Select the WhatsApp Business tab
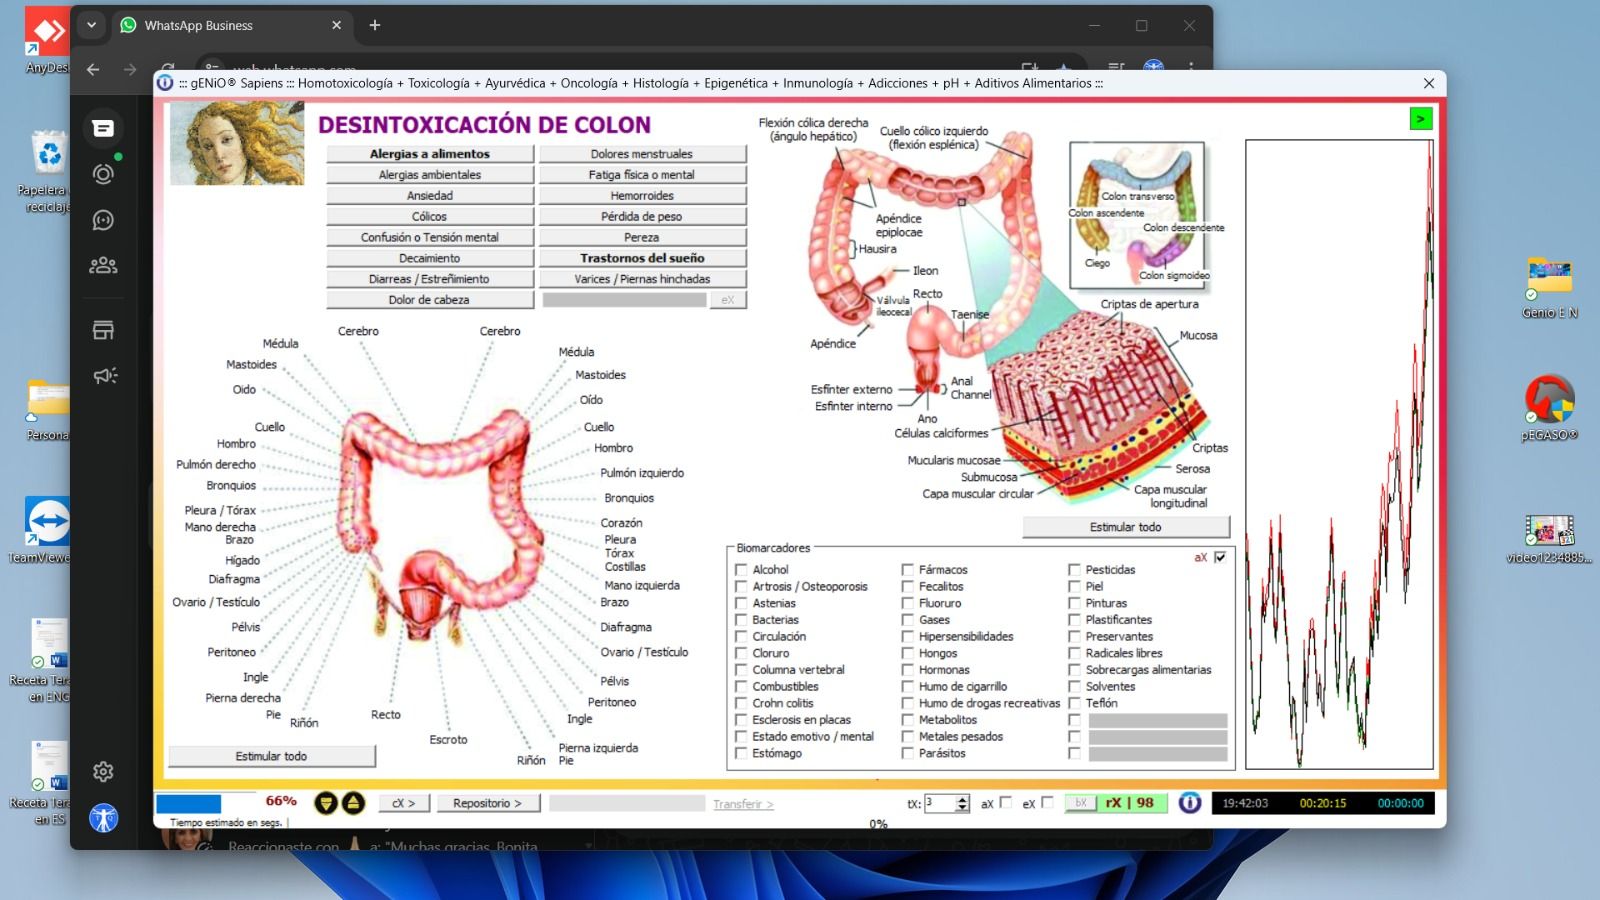Image resolution: width=1600 pixels, height=900 pixels. [232, 25]
